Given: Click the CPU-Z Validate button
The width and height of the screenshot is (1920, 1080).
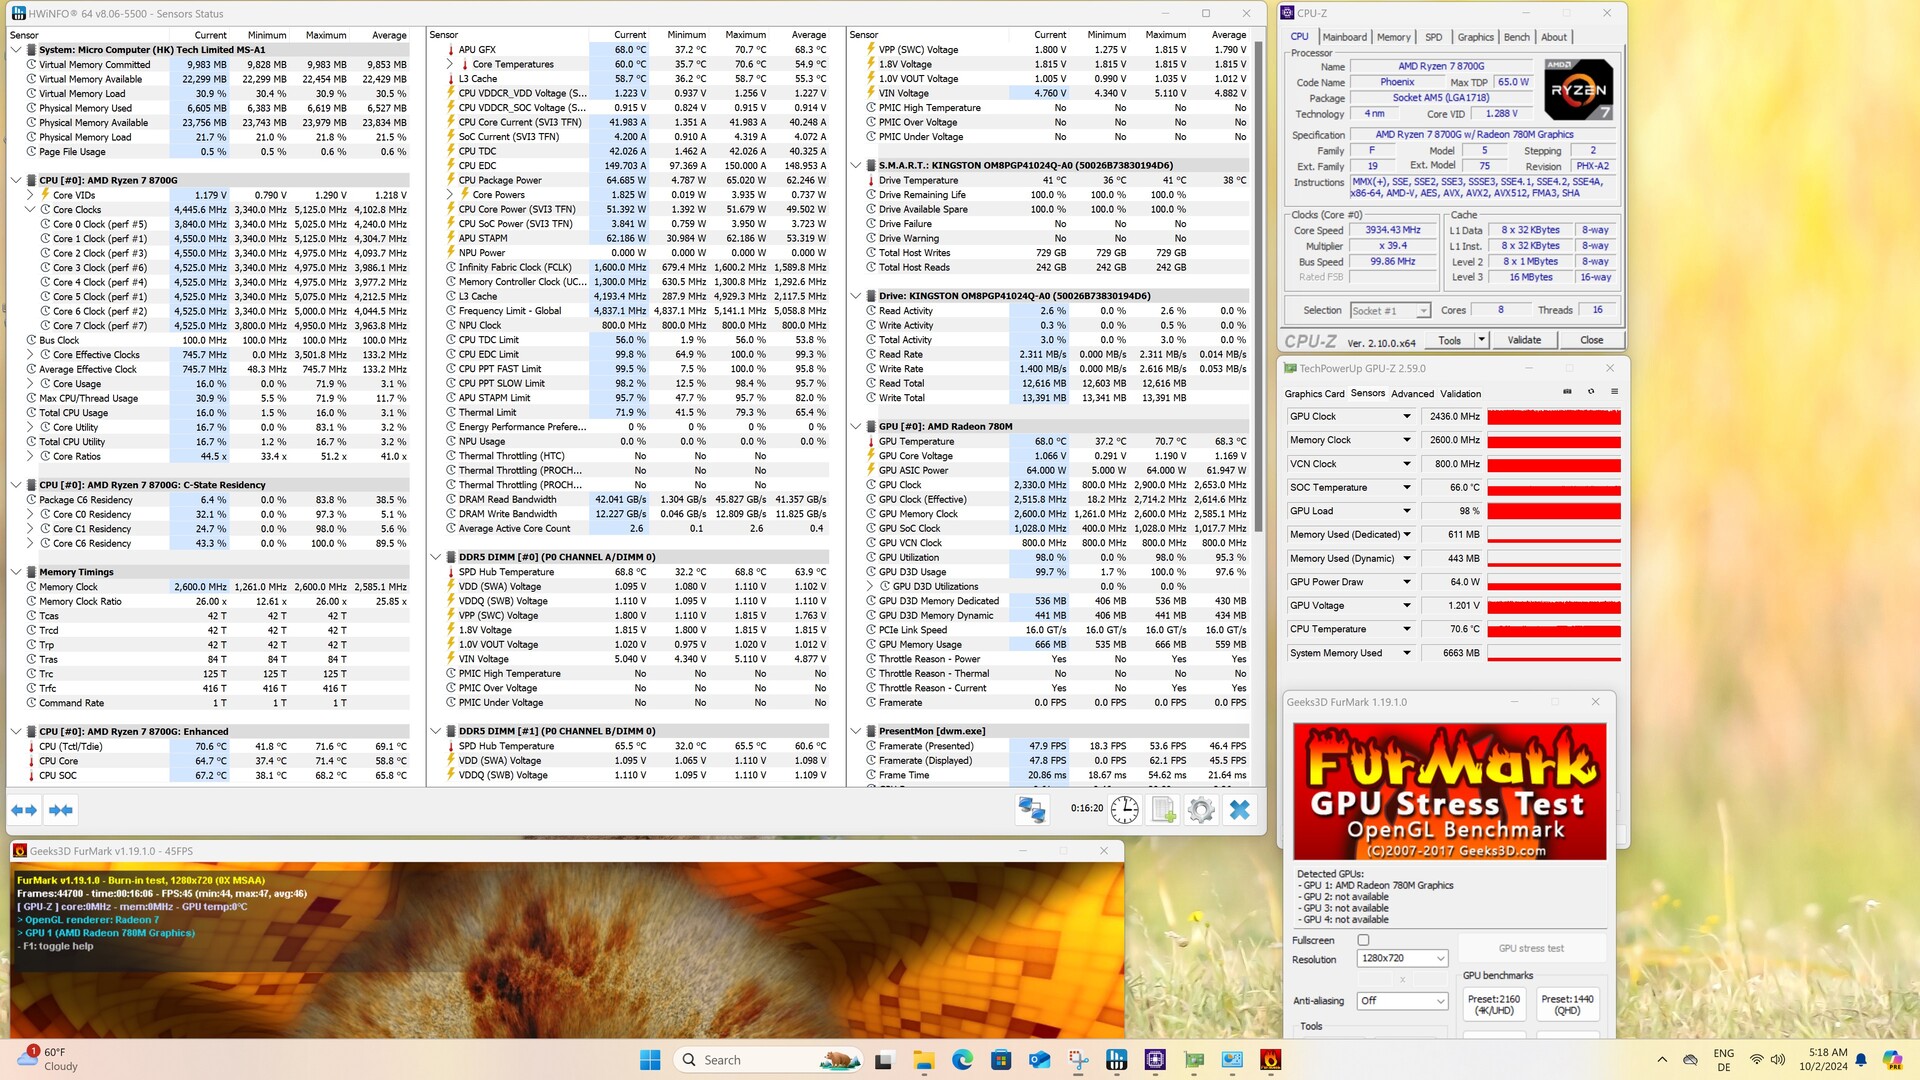Looking at the screenshot, I should [x=1524, y=340].
